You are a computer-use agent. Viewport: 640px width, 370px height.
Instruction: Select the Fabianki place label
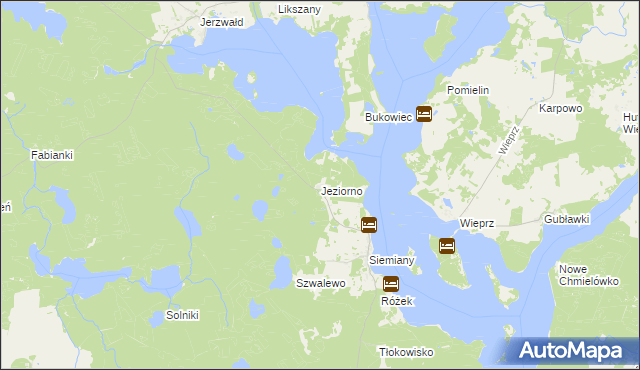[x=52, y=155]
